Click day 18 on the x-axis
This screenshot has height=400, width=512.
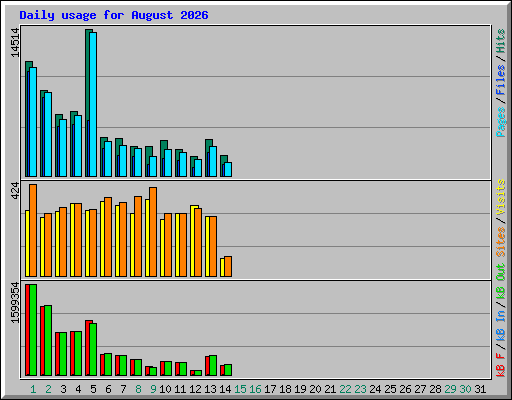[x=285, y=389]
